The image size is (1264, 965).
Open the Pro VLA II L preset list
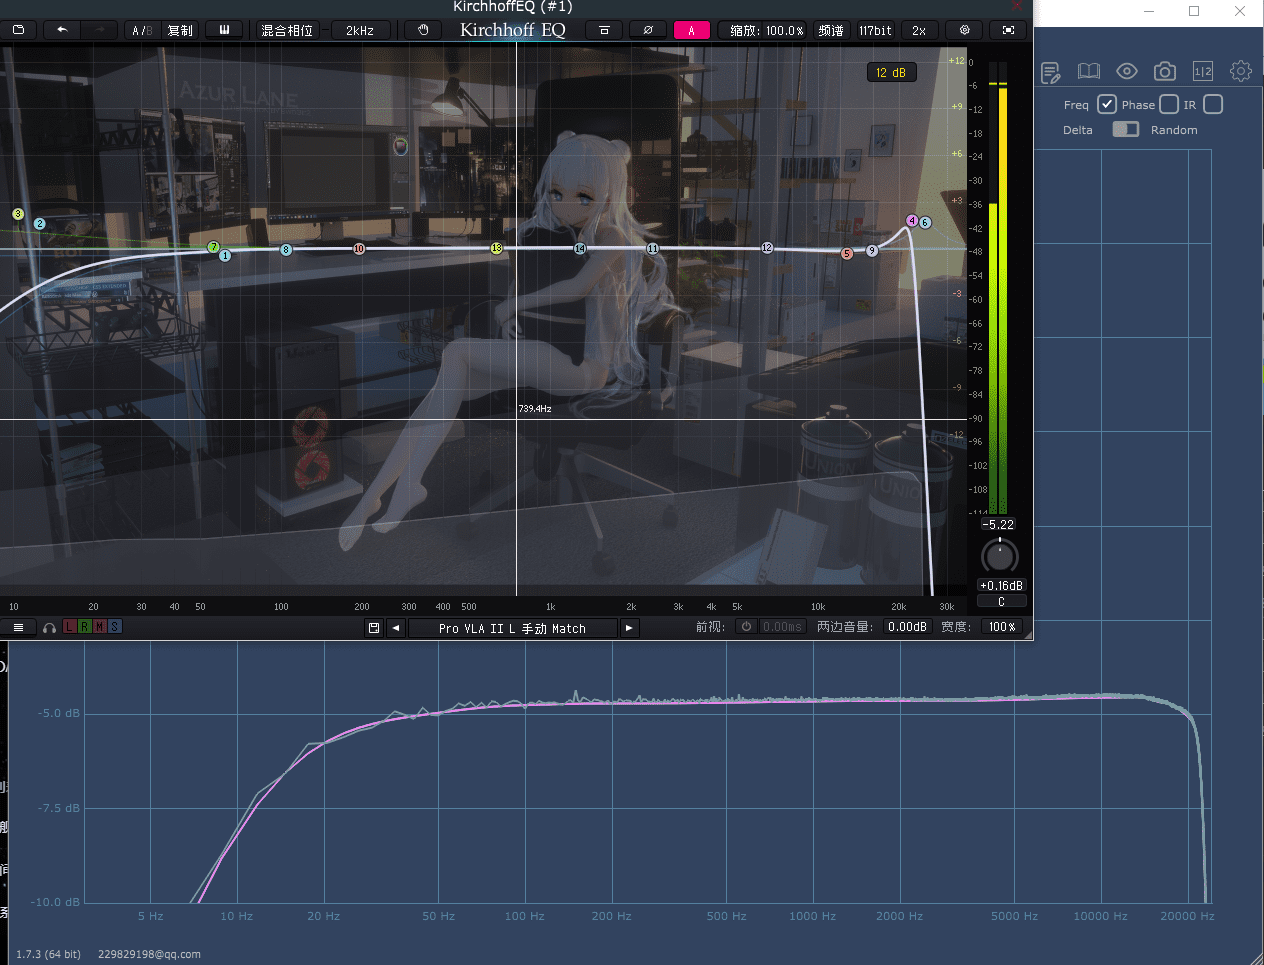512,628
